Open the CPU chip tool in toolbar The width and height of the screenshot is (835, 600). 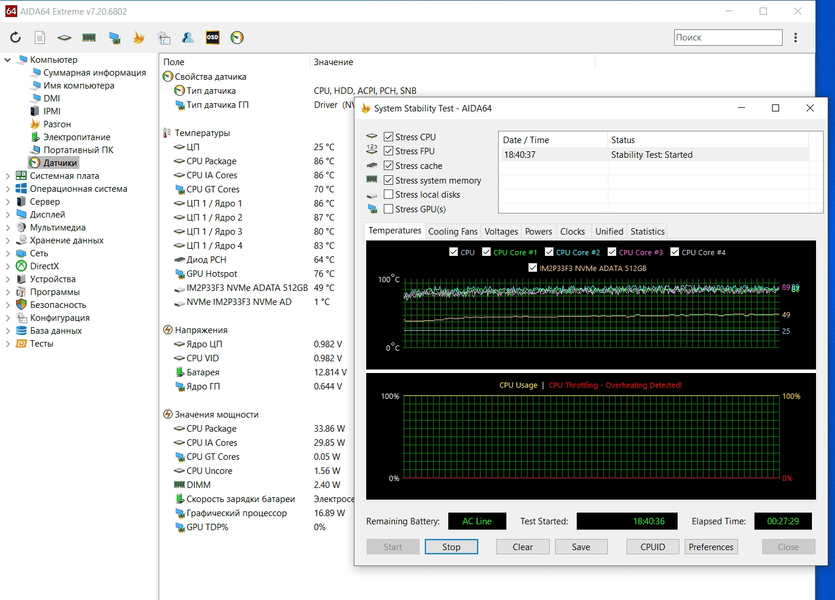[x=64, y=37]
